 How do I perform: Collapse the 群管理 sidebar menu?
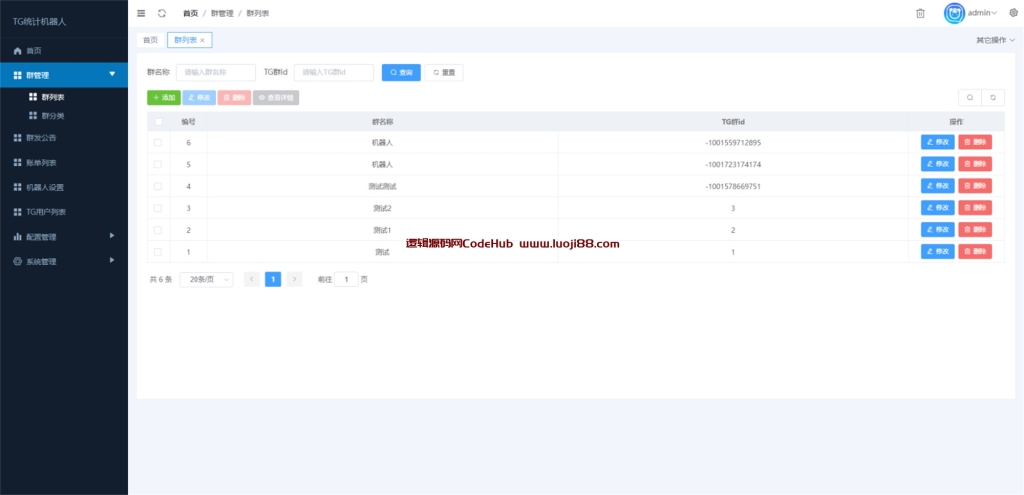pos(64,75)
